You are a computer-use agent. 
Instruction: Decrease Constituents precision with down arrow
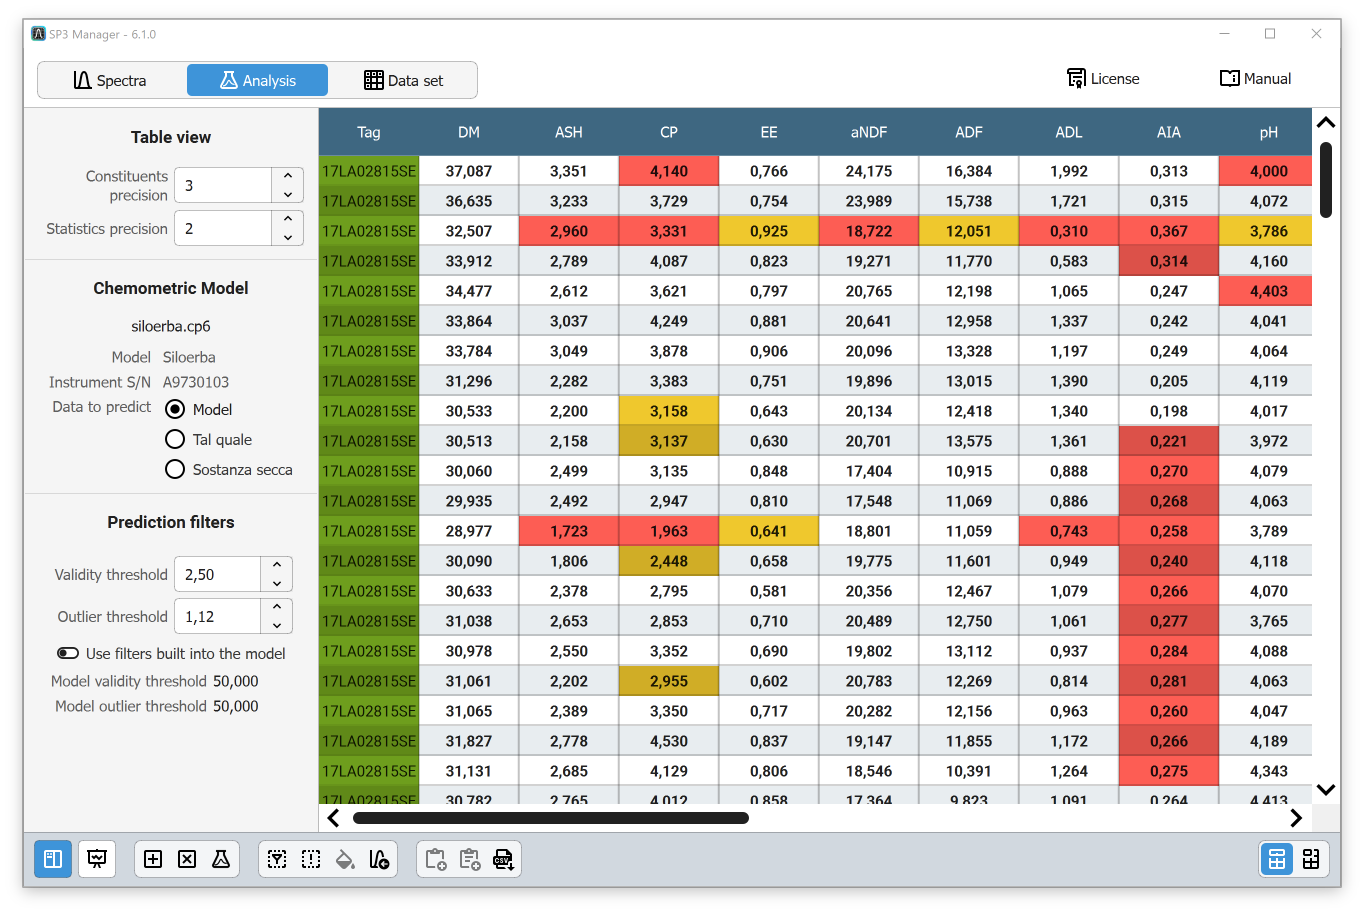(288, 195)
